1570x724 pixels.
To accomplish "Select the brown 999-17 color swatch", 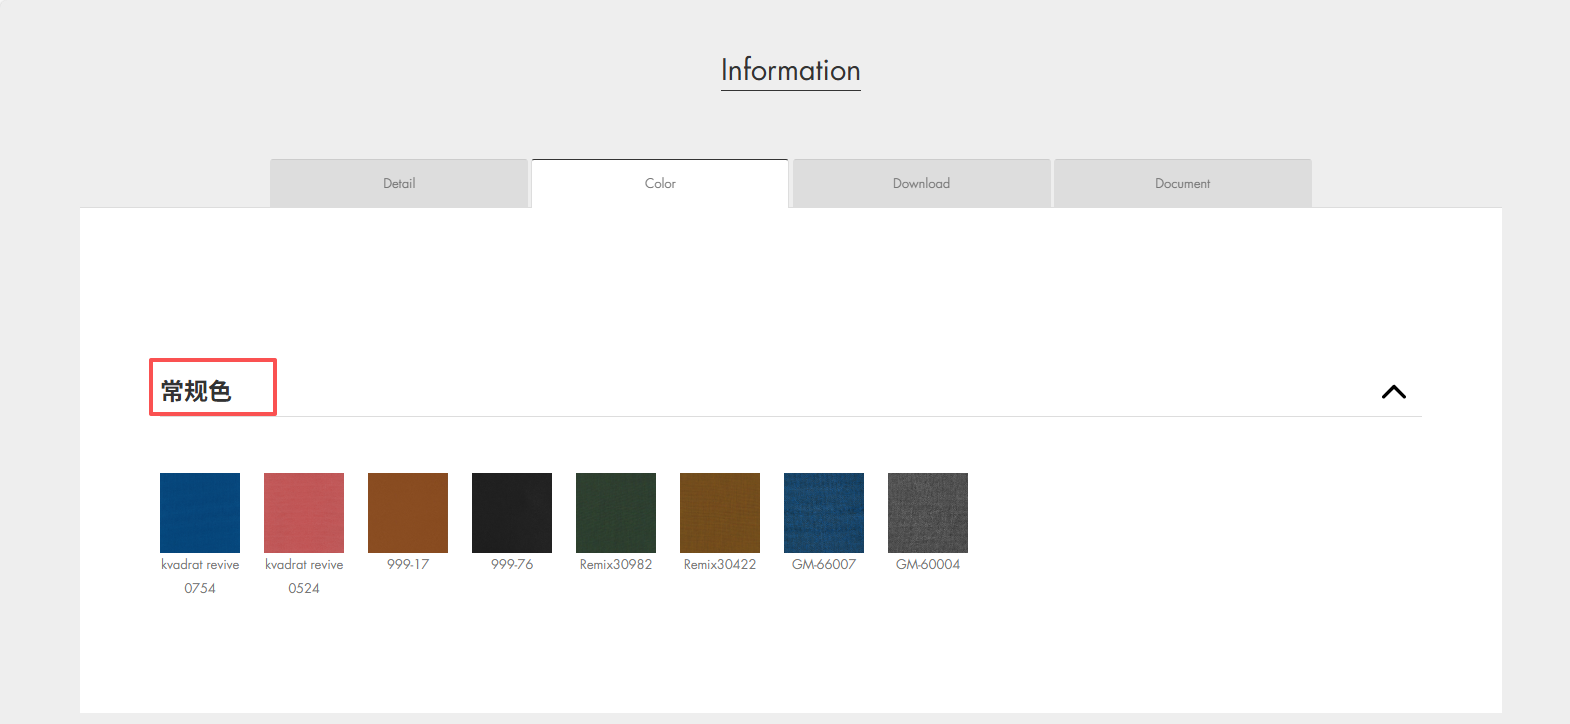I will (408, 512).
